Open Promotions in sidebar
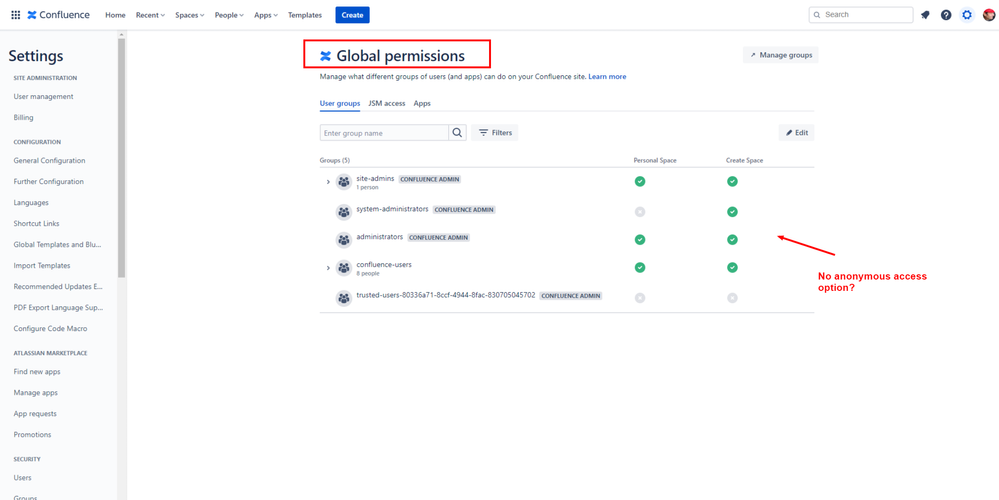This screenshot has height=500, width=999. pyautogui.click(x=32, y=434)
